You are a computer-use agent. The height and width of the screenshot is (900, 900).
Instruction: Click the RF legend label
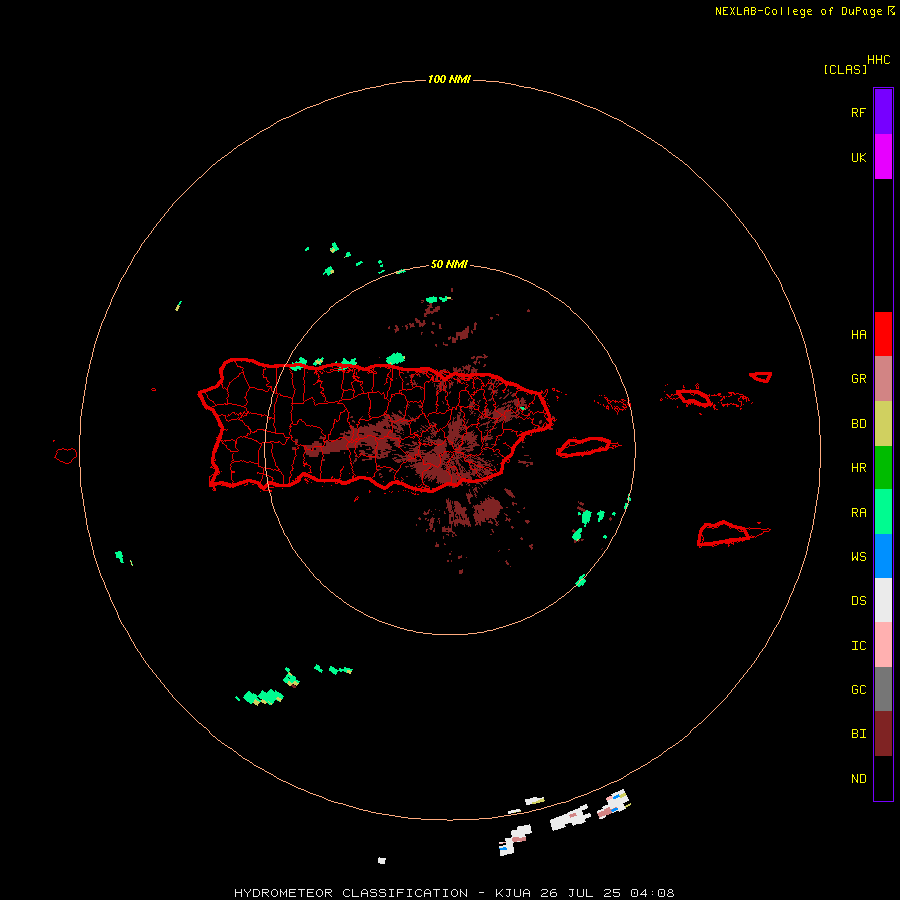coord(858,113)
